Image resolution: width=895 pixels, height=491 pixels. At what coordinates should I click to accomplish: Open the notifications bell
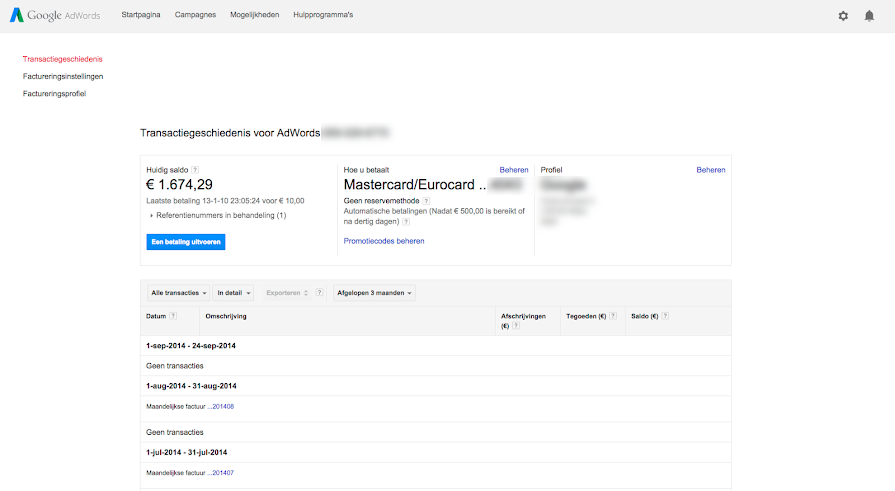coord(869,16)
